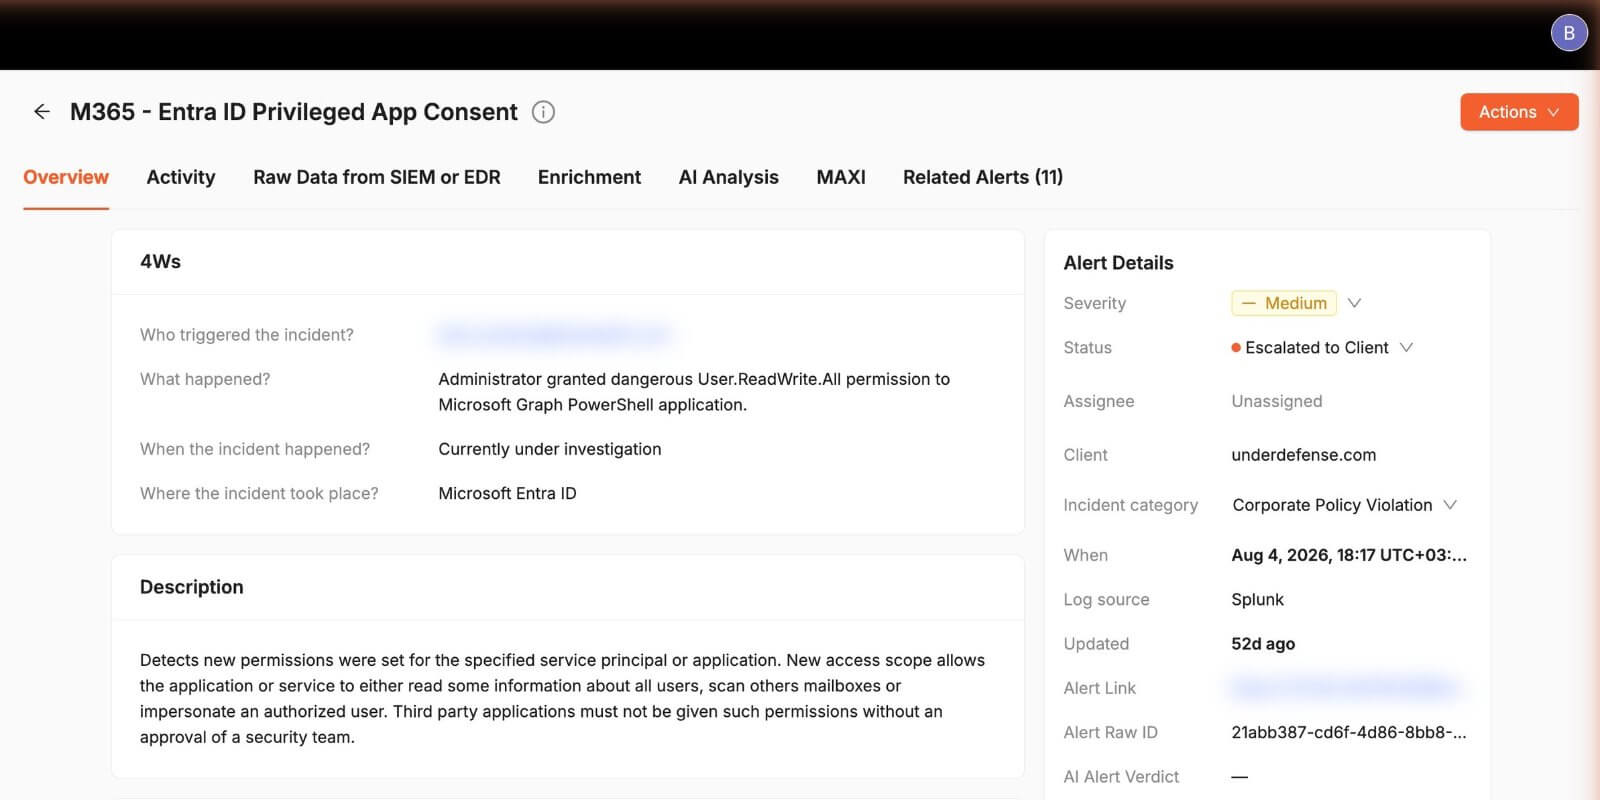Viewport: 1600px width, 800px height.
Task: Select the Splunk log source value
Action: (x=1257, y=600)
